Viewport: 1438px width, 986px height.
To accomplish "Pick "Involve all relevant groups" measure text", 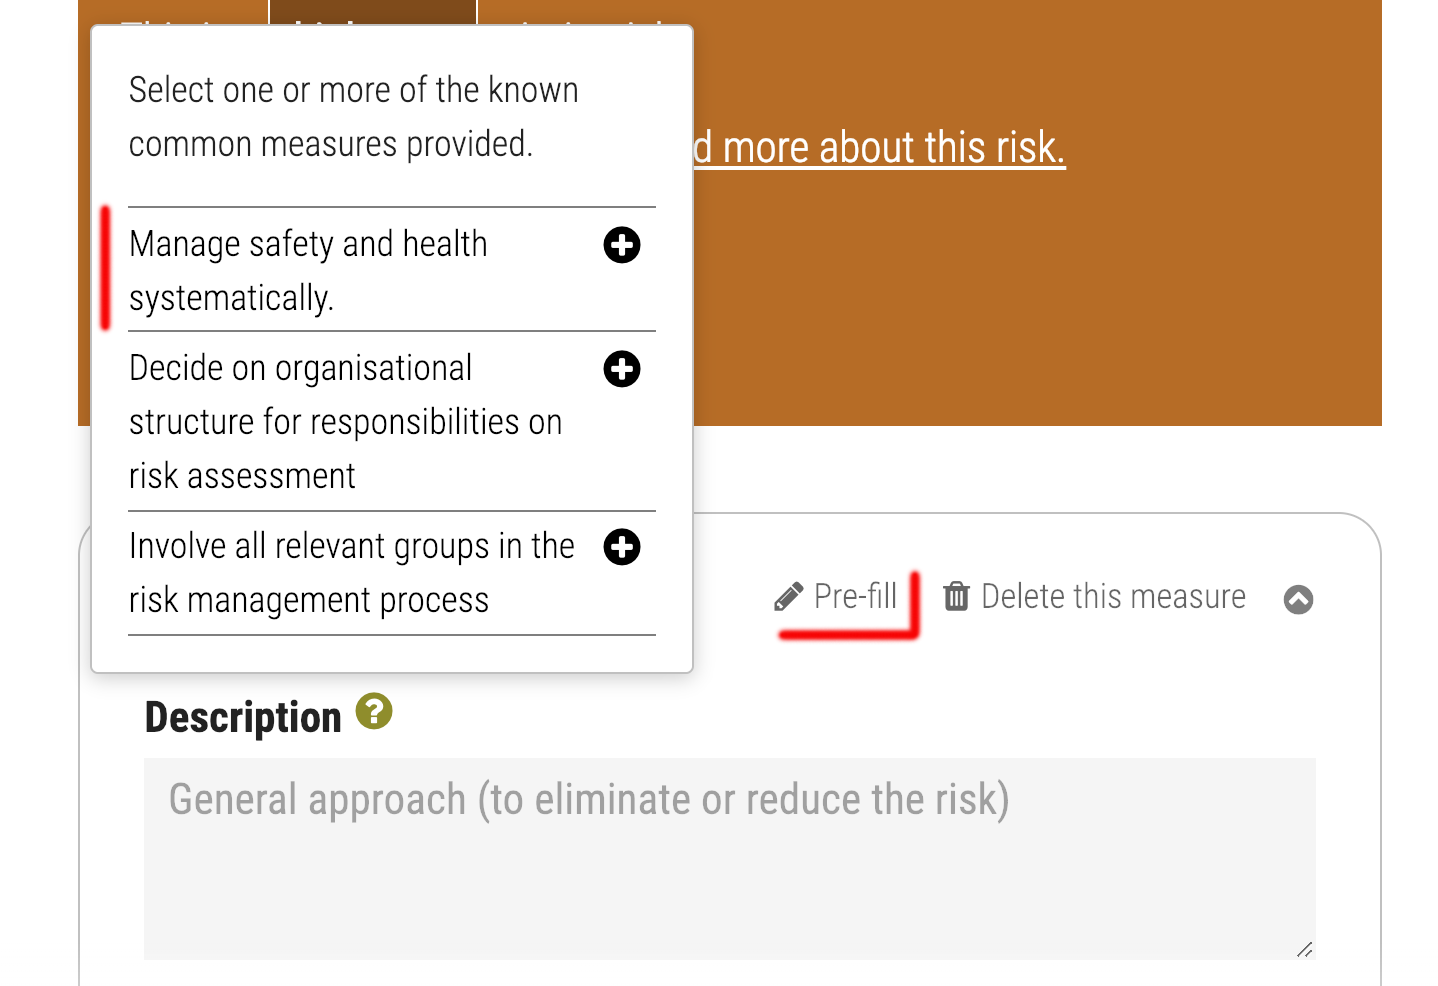I will (x=351, y=572).
